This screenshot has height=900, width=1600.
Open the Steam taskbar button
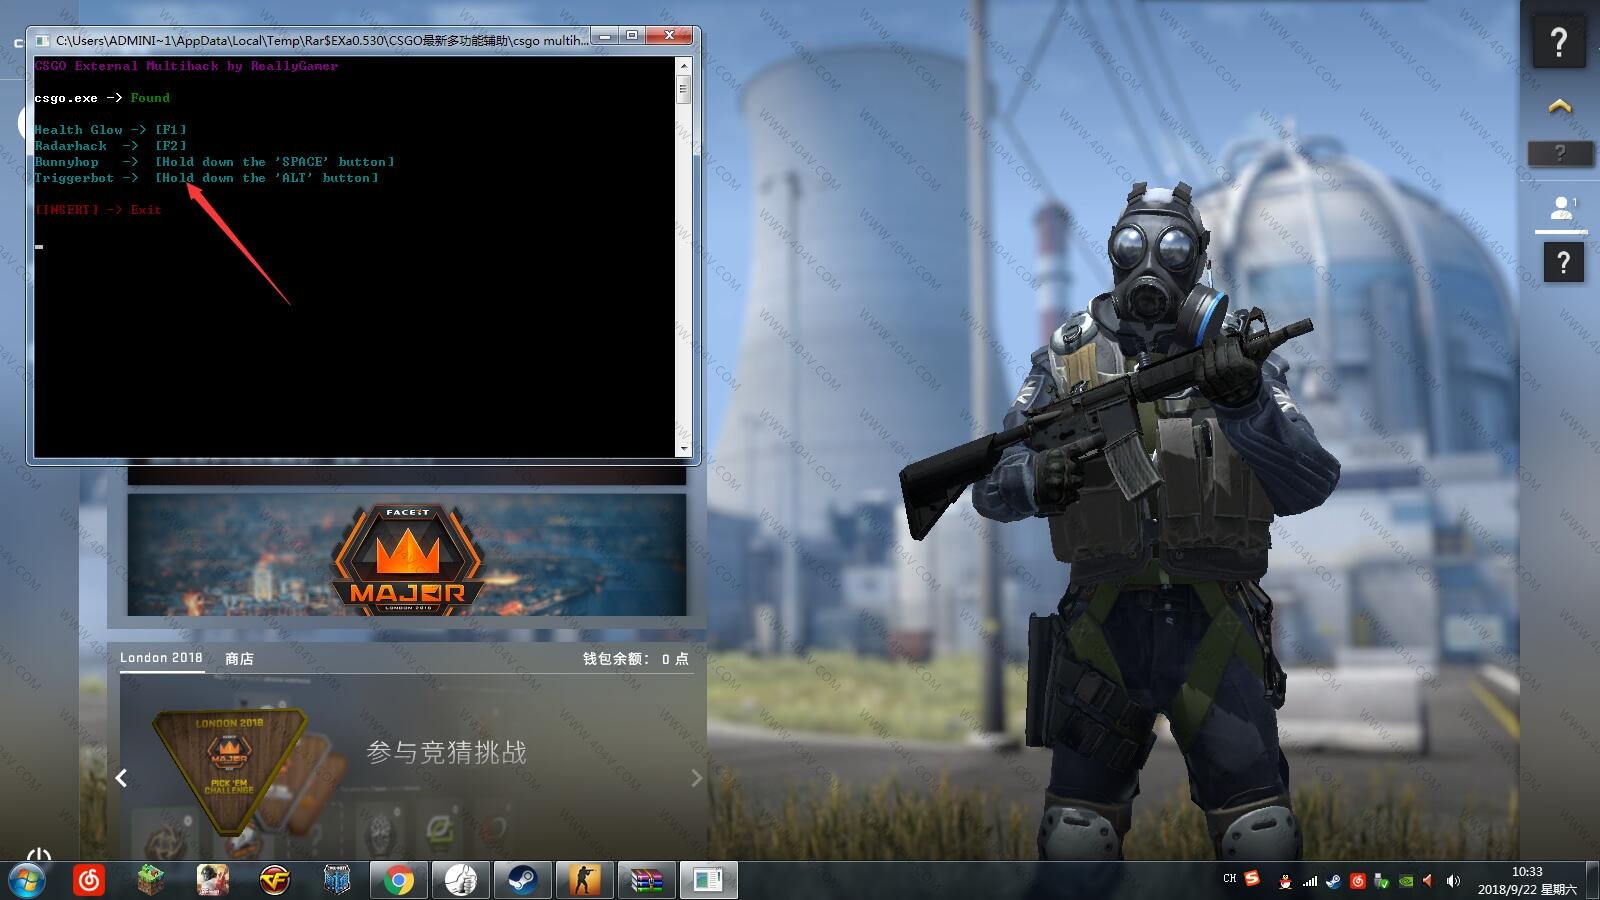(x=522, y=880)
